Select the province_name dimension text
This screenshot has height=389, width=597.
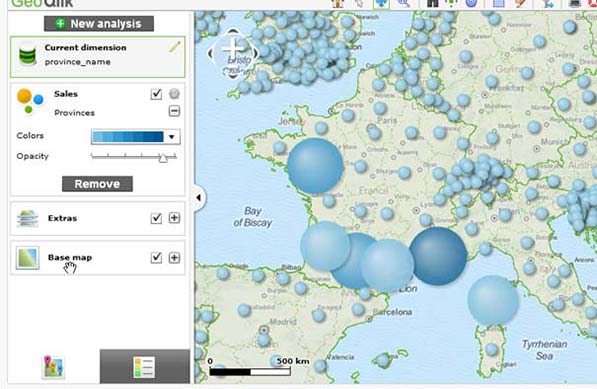[x=78, y=62]
